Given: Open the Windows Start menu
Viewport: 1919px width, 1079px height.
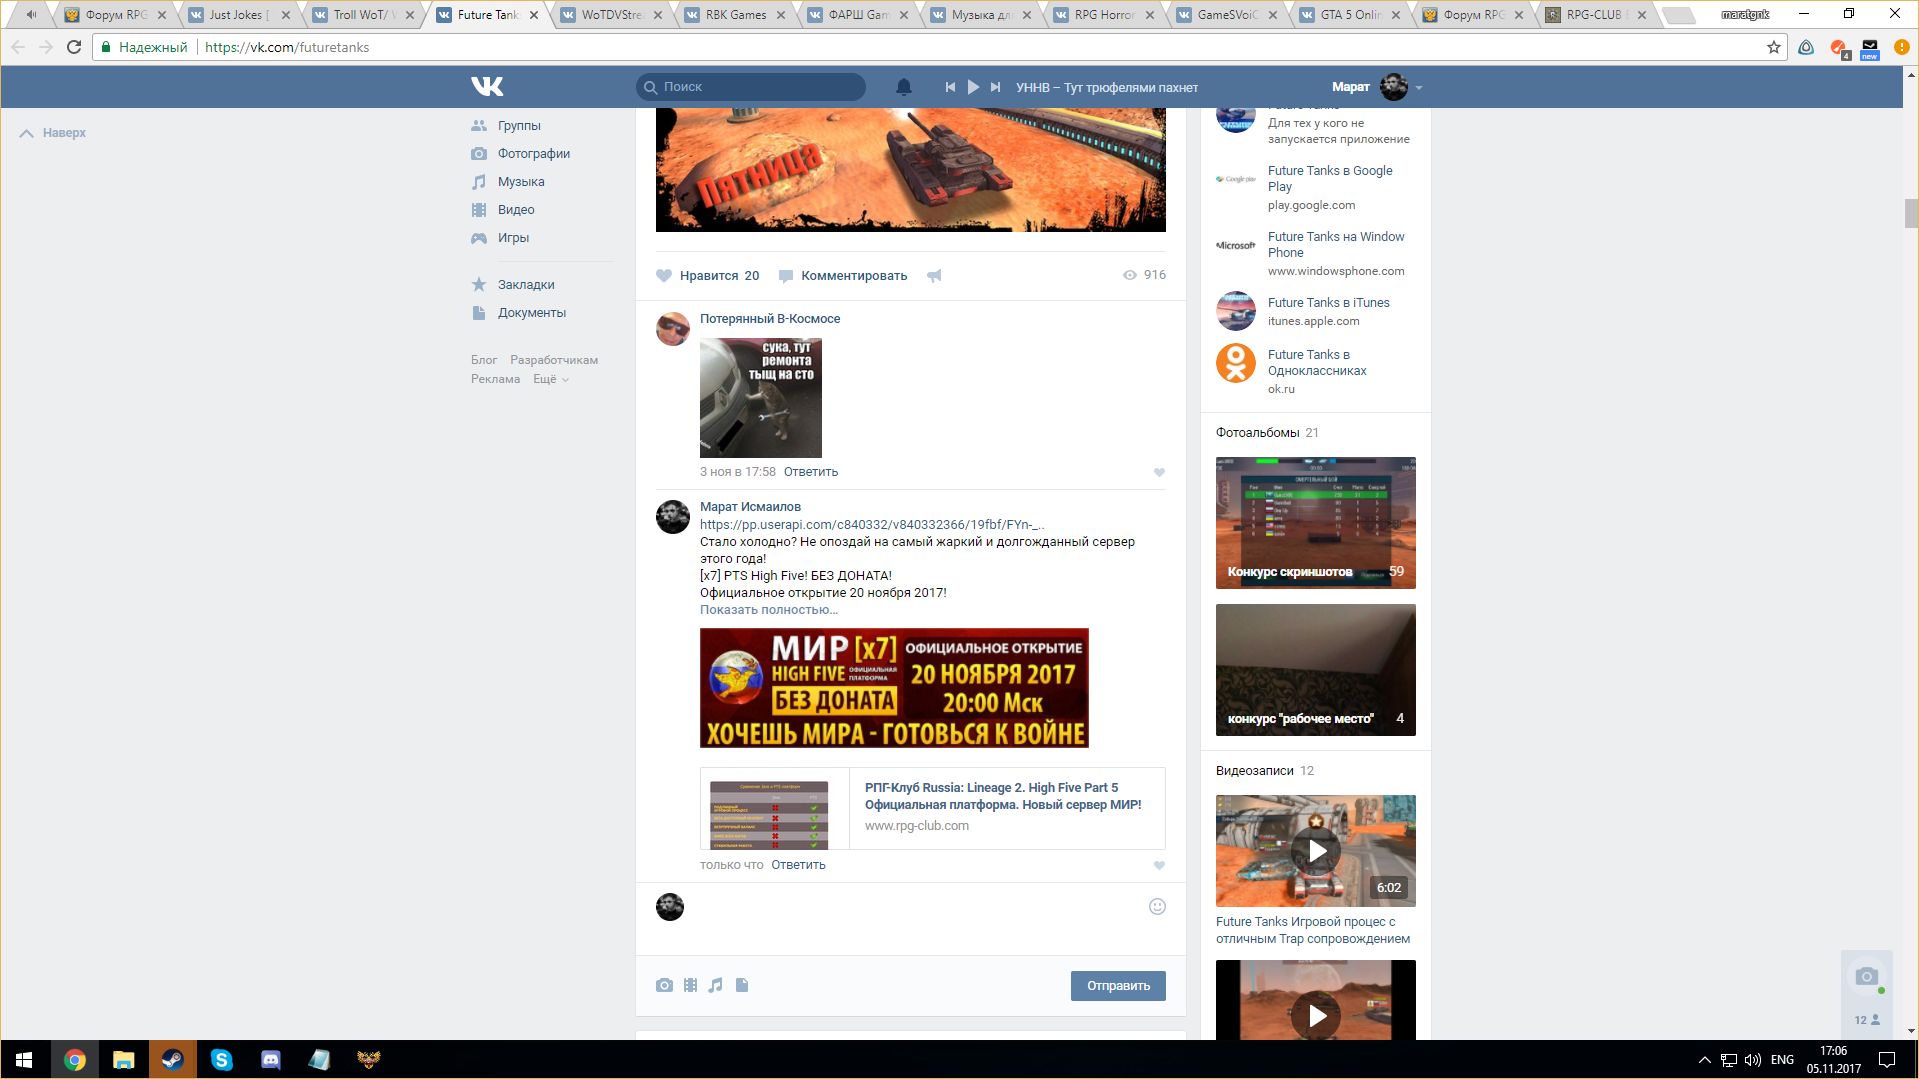Looking at the screenshot, I should 24,1060.
